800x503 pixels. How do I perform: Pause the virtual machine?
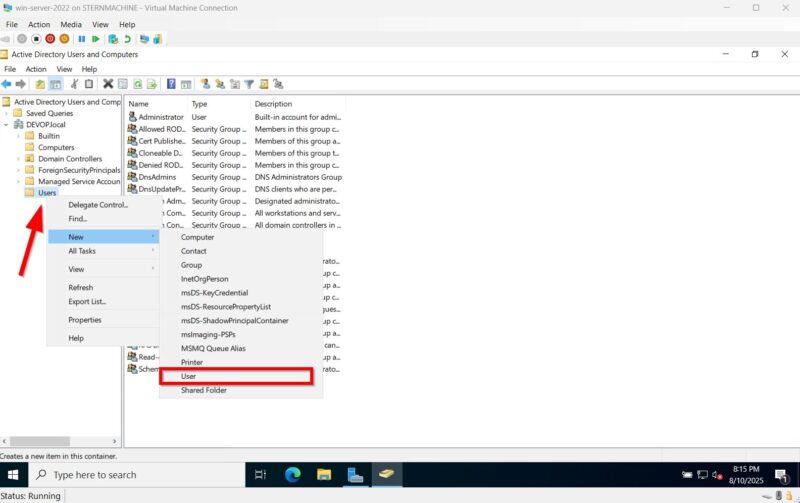click(82, 39)
